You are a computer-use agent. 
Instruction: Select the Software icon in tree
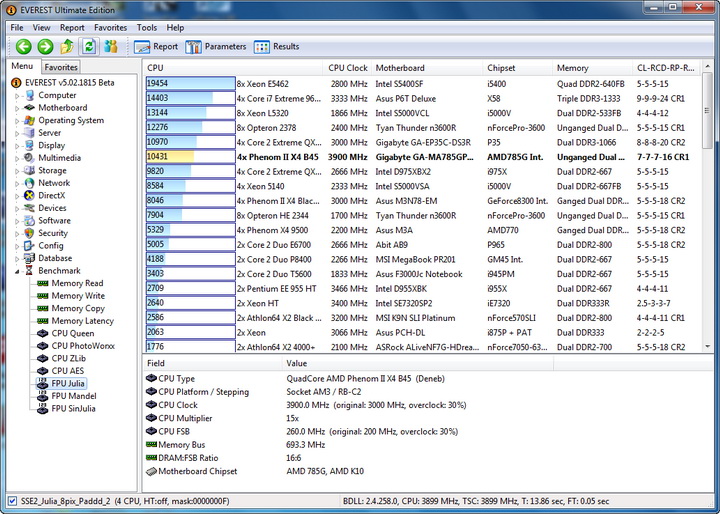coord(29,220)
